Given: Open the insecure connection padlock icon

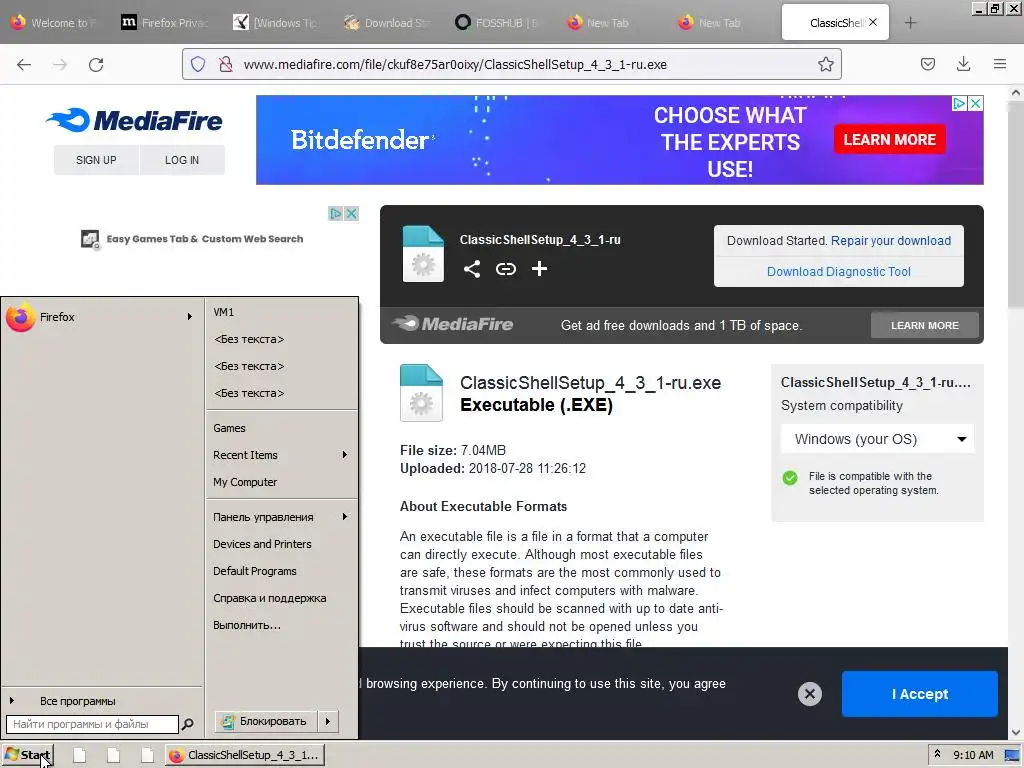Looking at the screenshot, I should pos(226,64).
